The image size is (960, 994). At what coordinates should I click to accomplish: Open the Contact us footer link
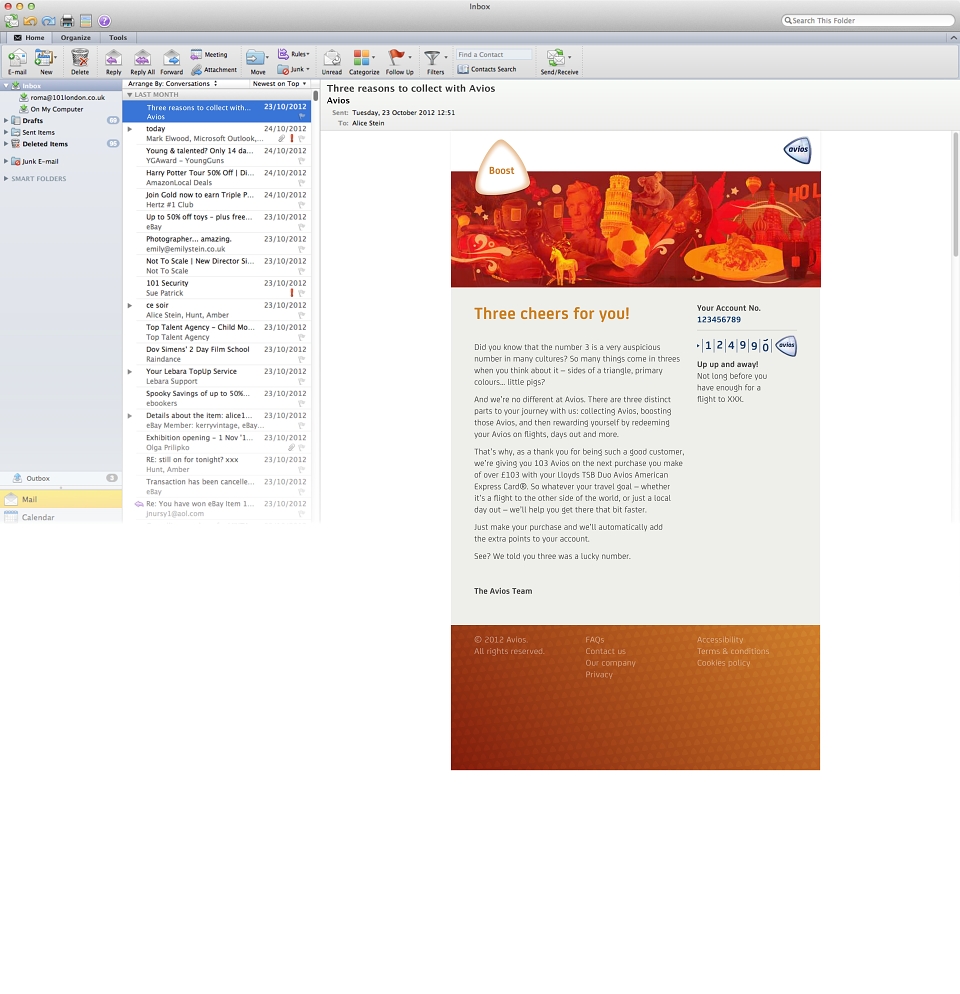coord(605,652)
